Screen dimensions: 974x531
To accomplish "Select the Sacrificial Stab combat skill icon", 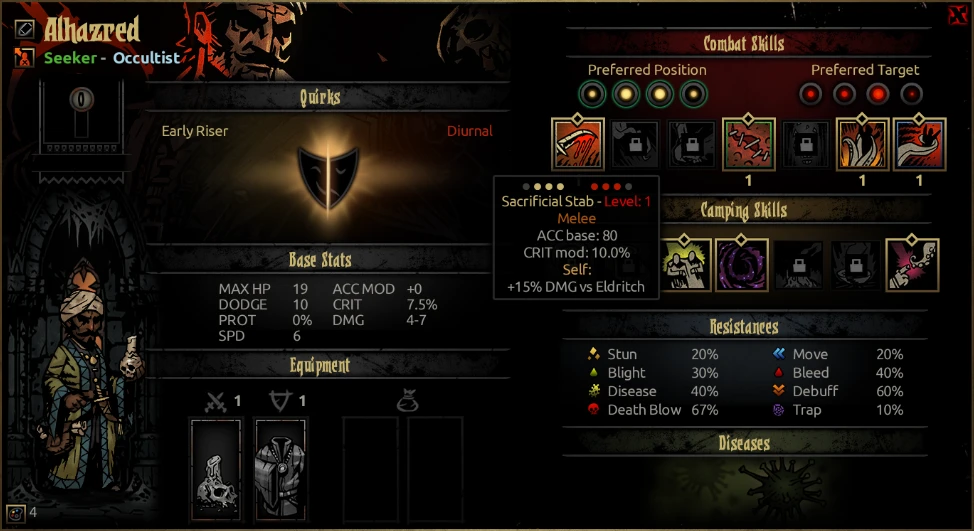I will pos(578,144).
